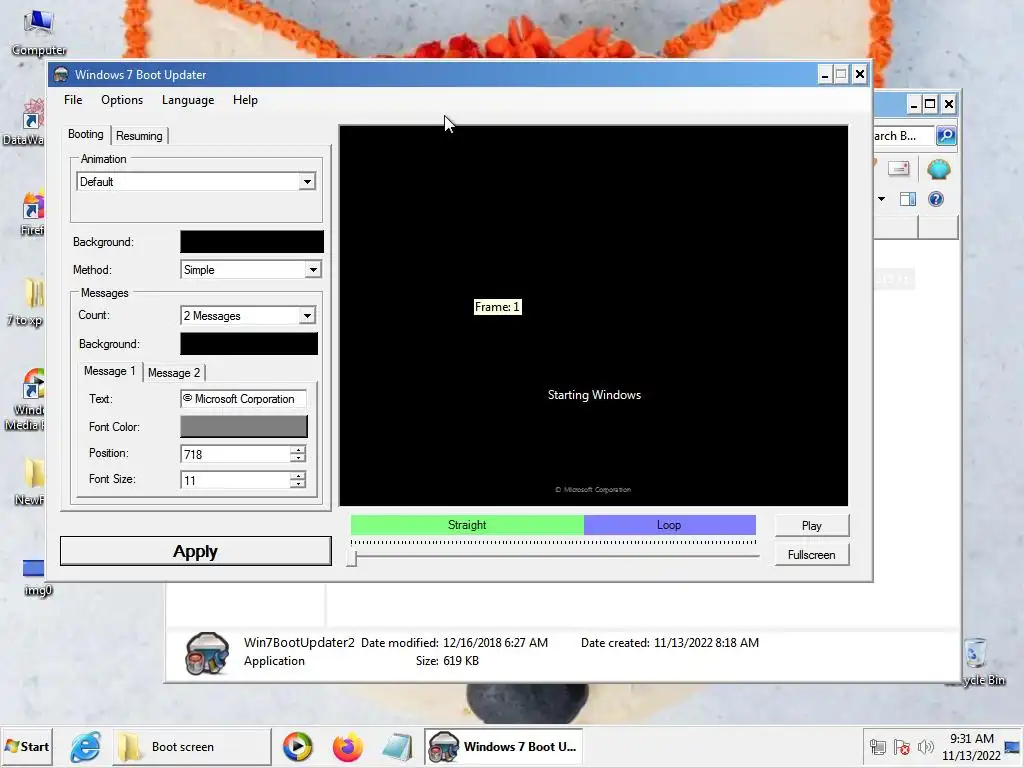Image resolution: width=1024 pixels, height=768 pixels.
Task: Open the Computer desktop icon
Action: click(39, 33)
